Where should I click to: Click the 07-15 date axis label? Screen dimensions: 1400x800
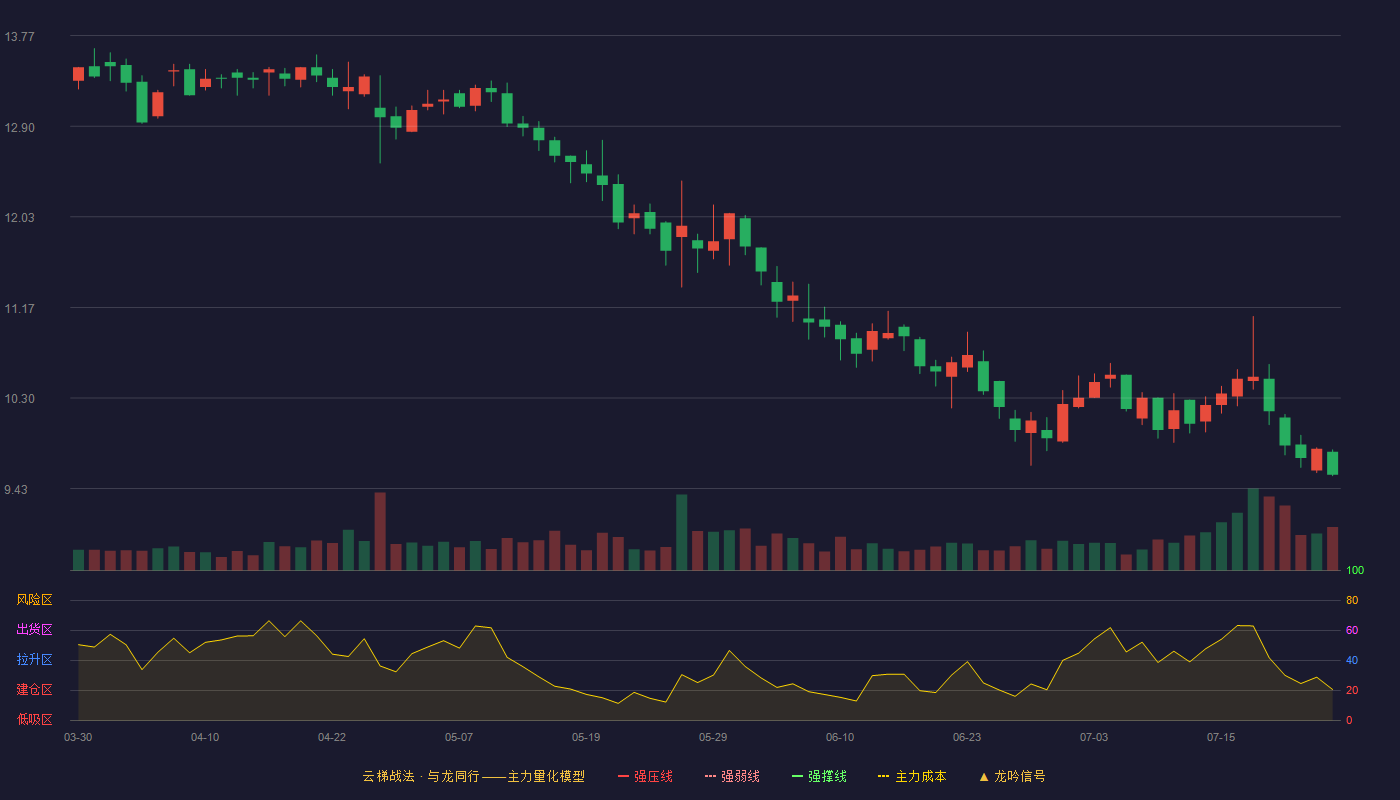(x=1221, y=737)
